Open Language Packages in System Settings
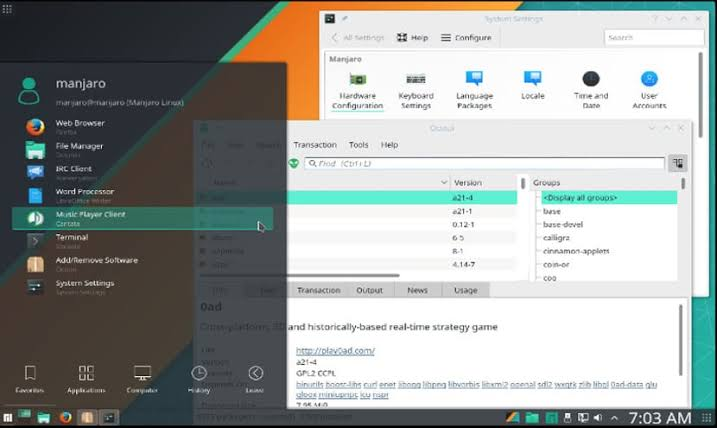Screen dimensions: 717x428 click(474, 91)
